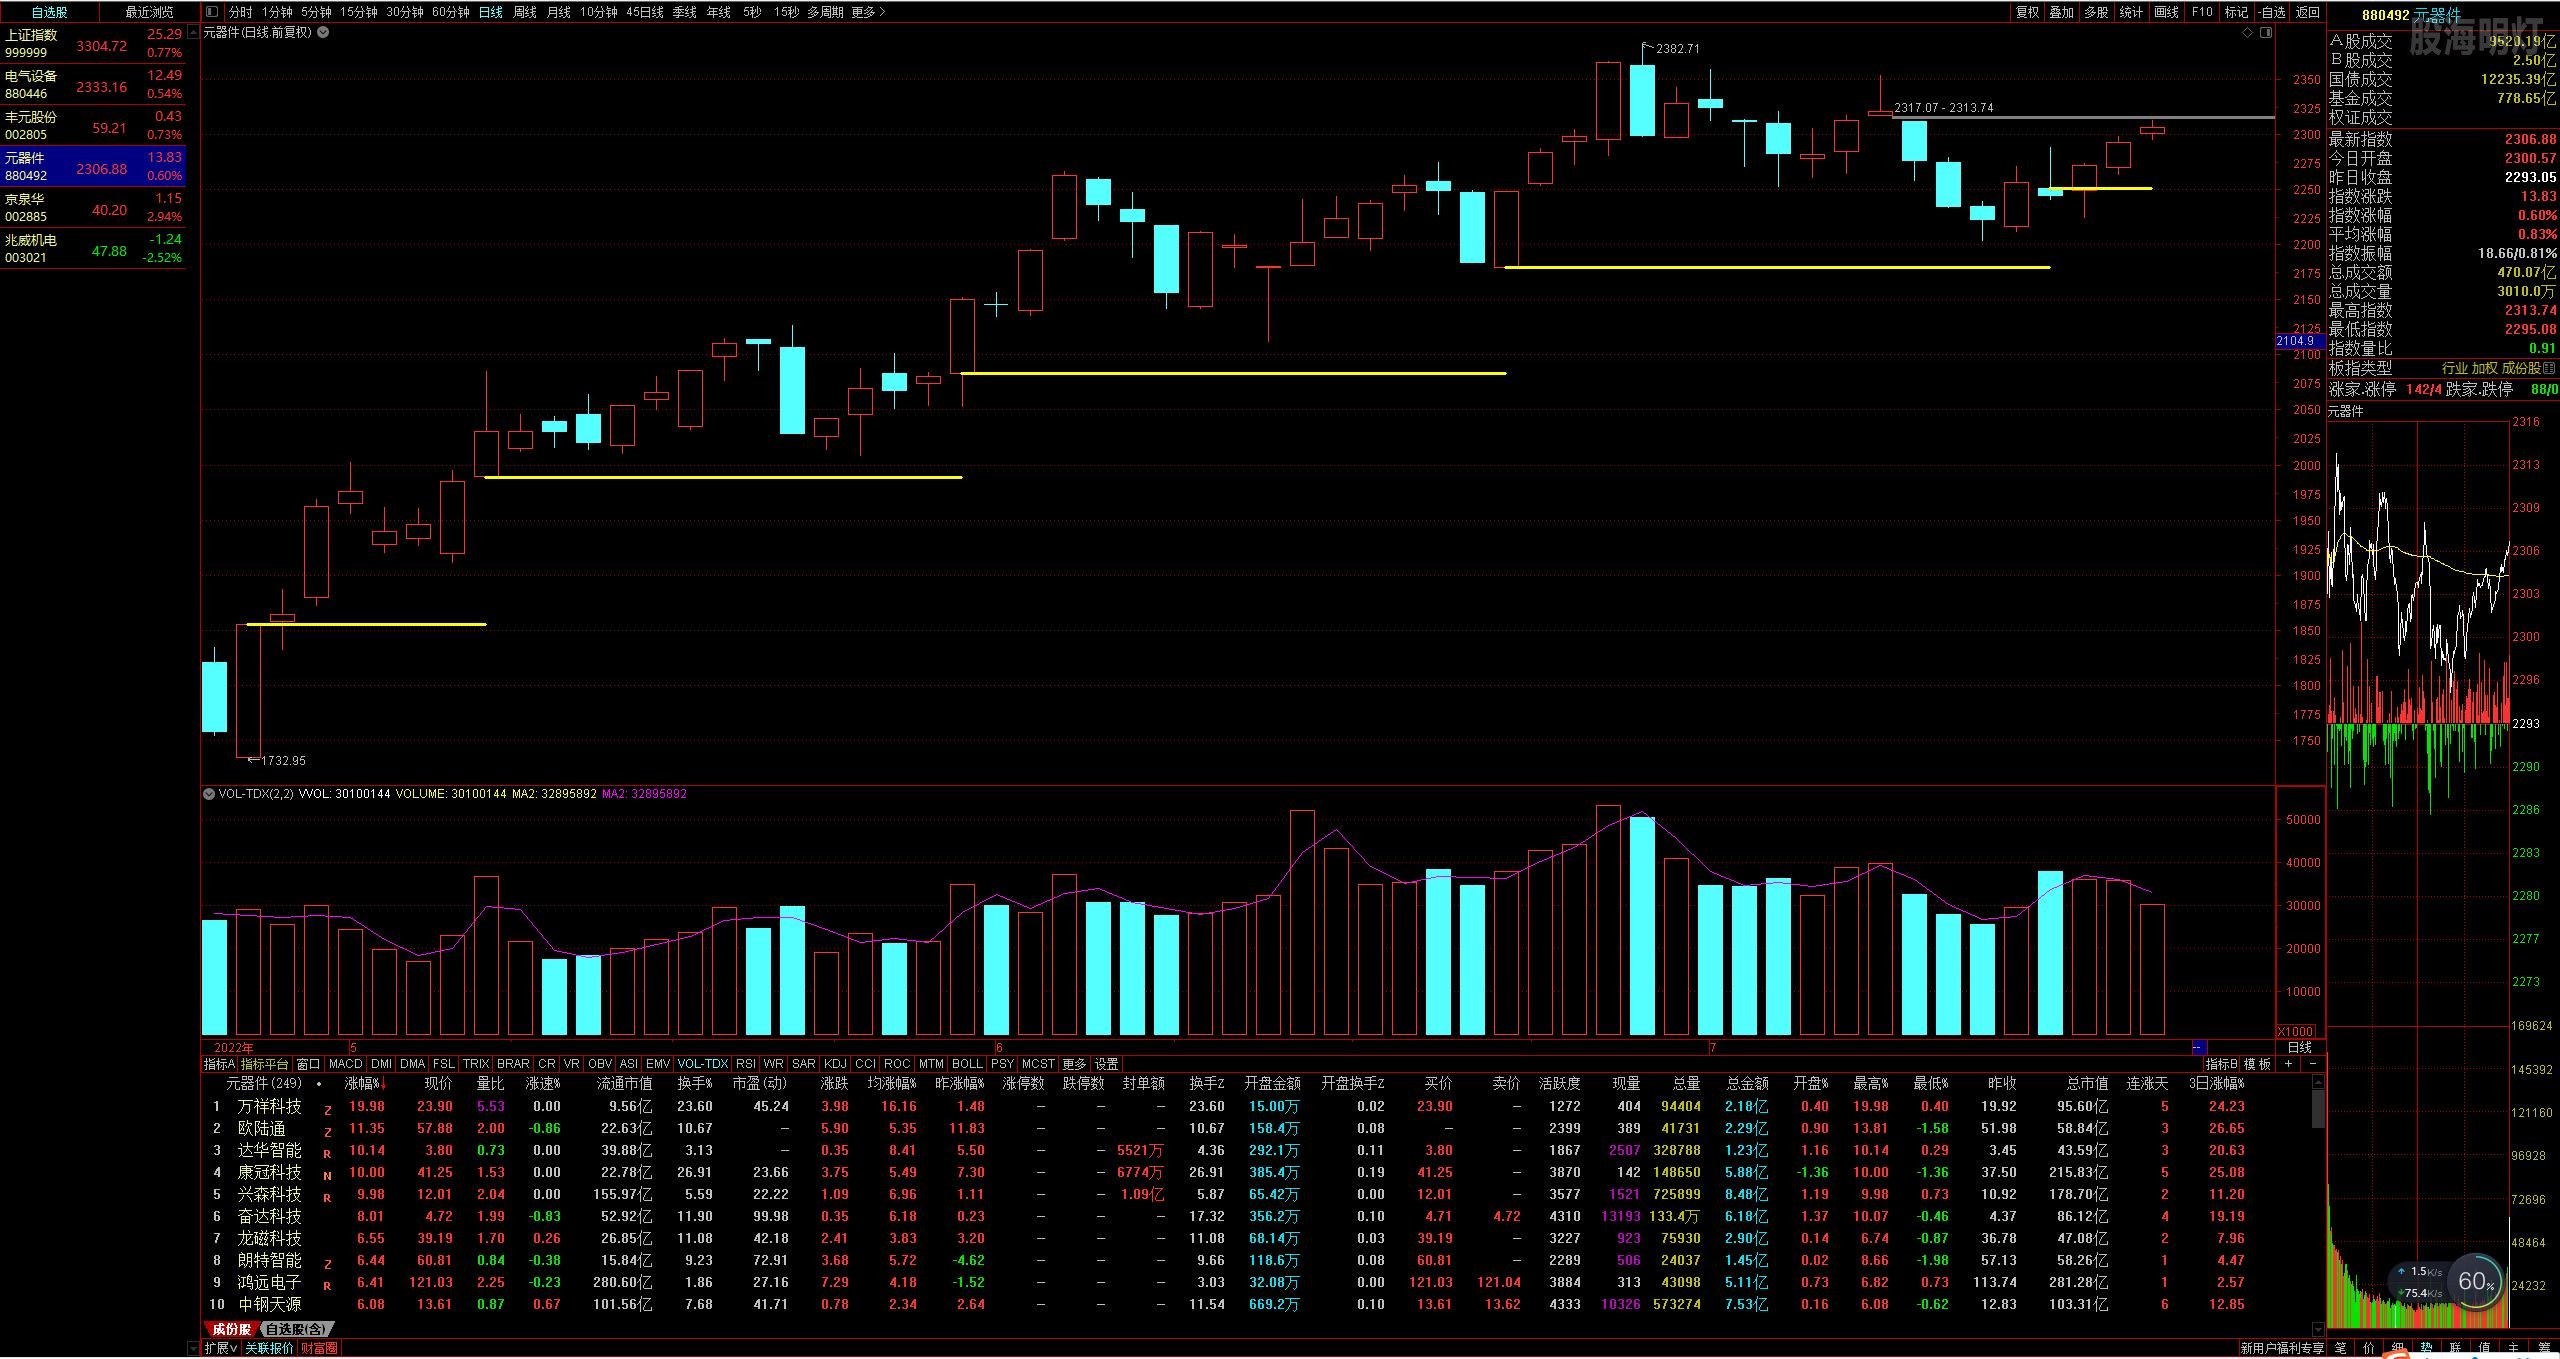Sort list by 涨幅% column header
This screenshot has width=2560, height=1359.
coord(366,1084)
